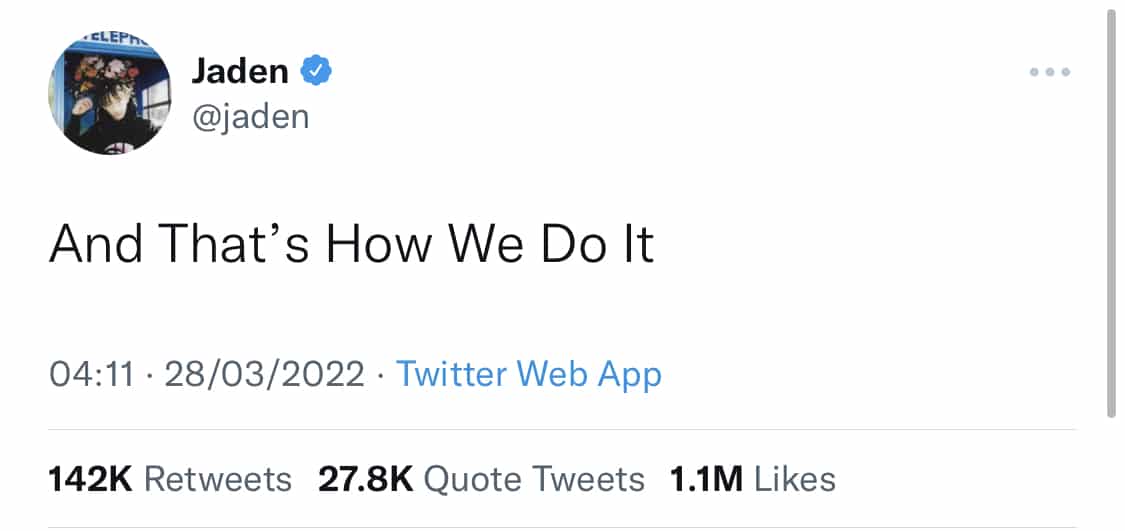View the 27.8K Quote Tweets list
The height and width of the screenshot is (531, 1125).
[x=481, y=479]
